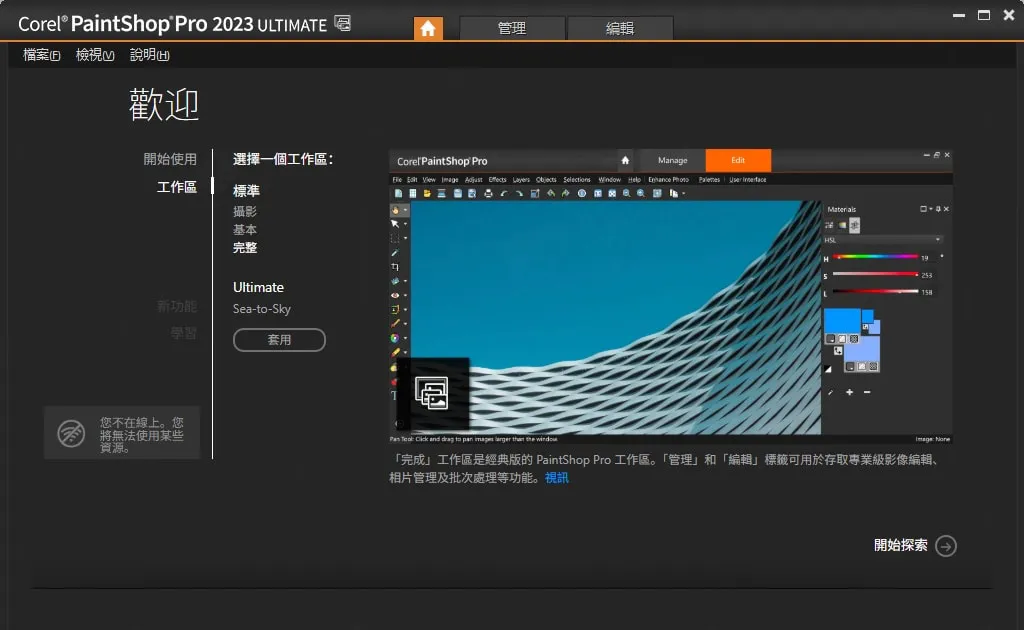The image size is (1024, 630).
Task: Open the 新功能 section
Action: point(177,306)
